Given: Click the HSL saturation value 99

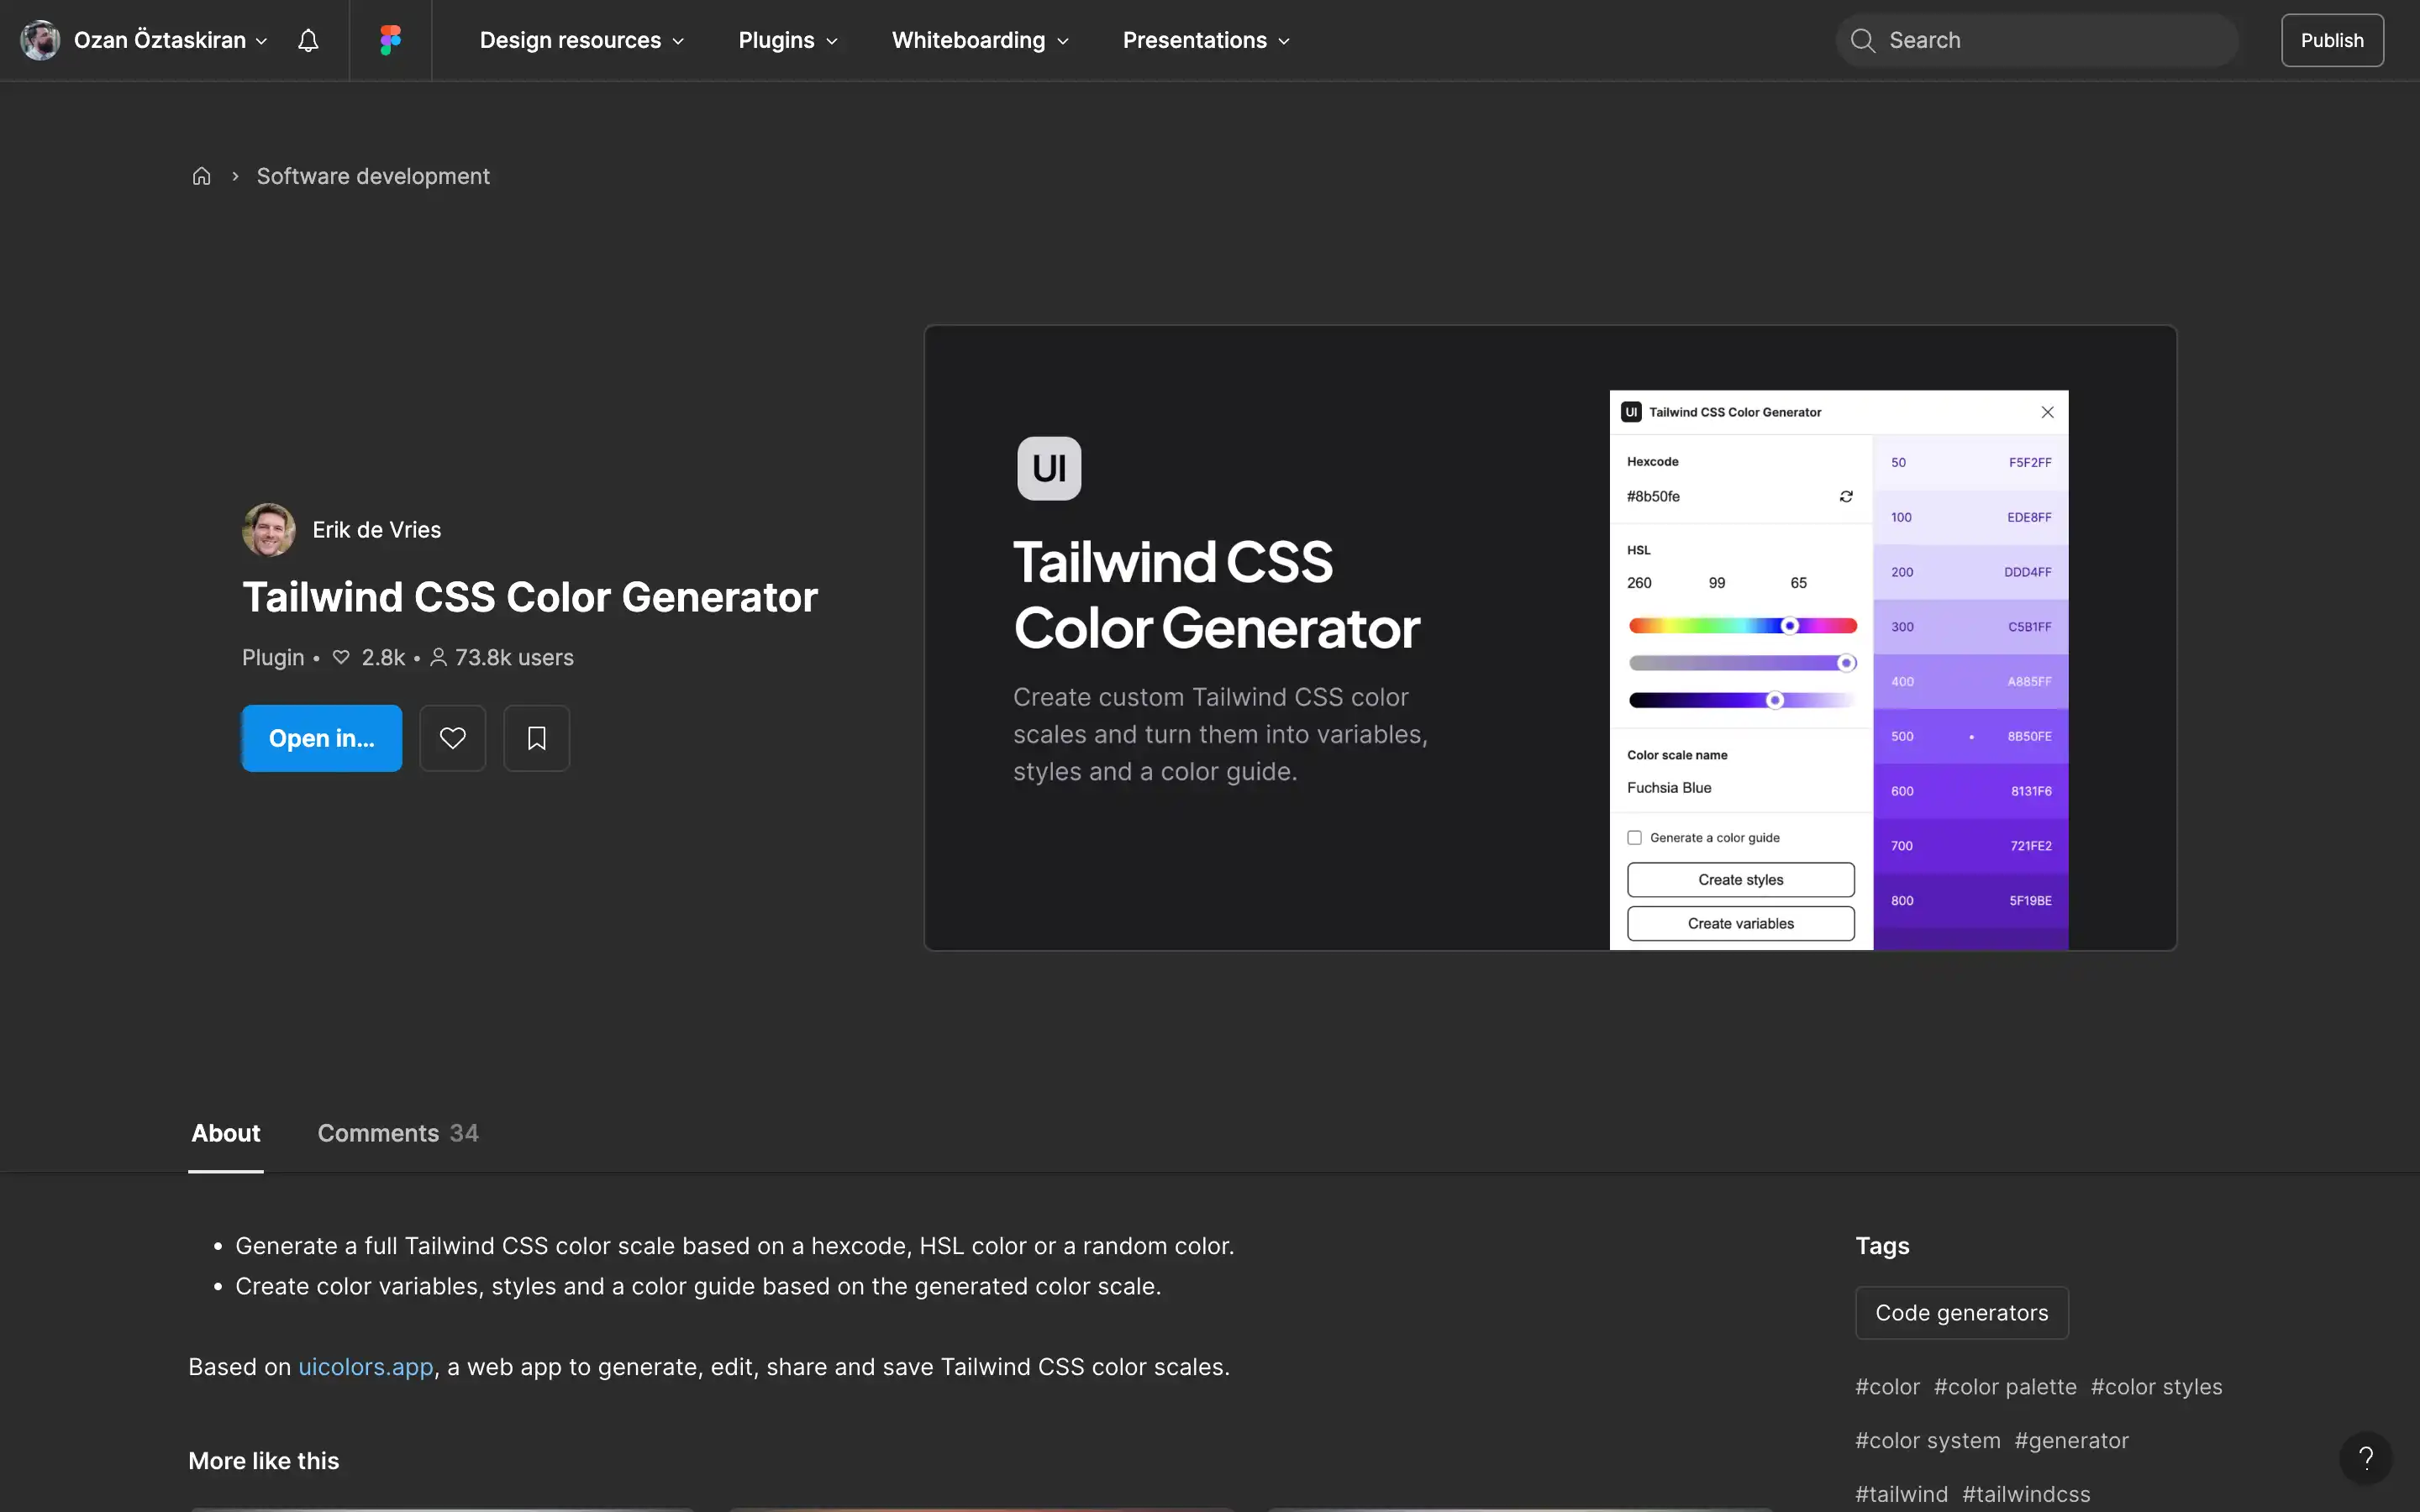Looking at the screenshot, I should (x=1717, y=583).
